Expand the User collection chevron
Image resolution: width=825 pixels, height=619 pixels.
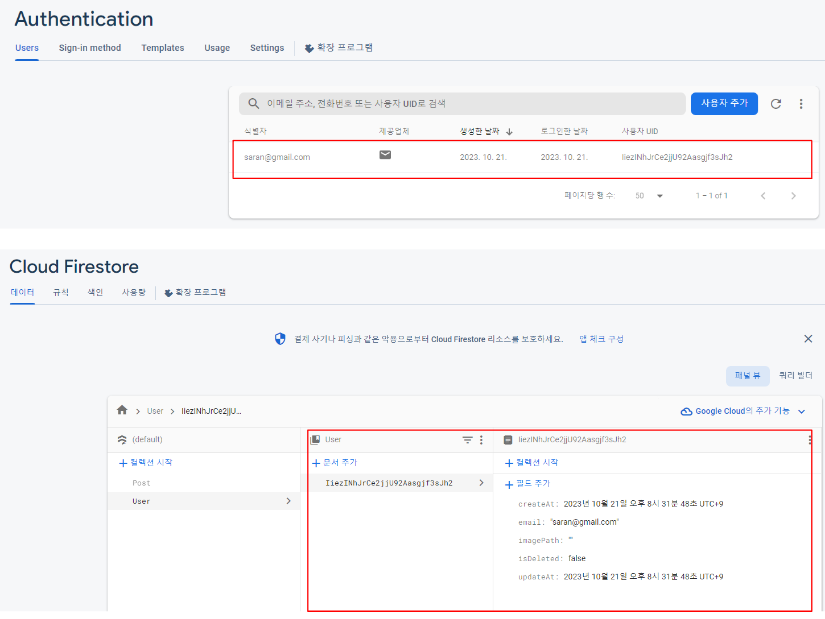288,501
